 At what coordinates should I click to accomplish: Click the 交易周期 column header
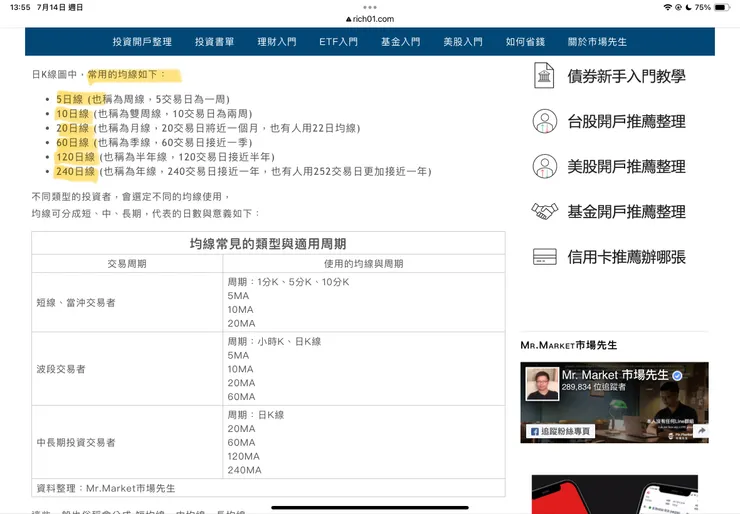tap(127, 264)
